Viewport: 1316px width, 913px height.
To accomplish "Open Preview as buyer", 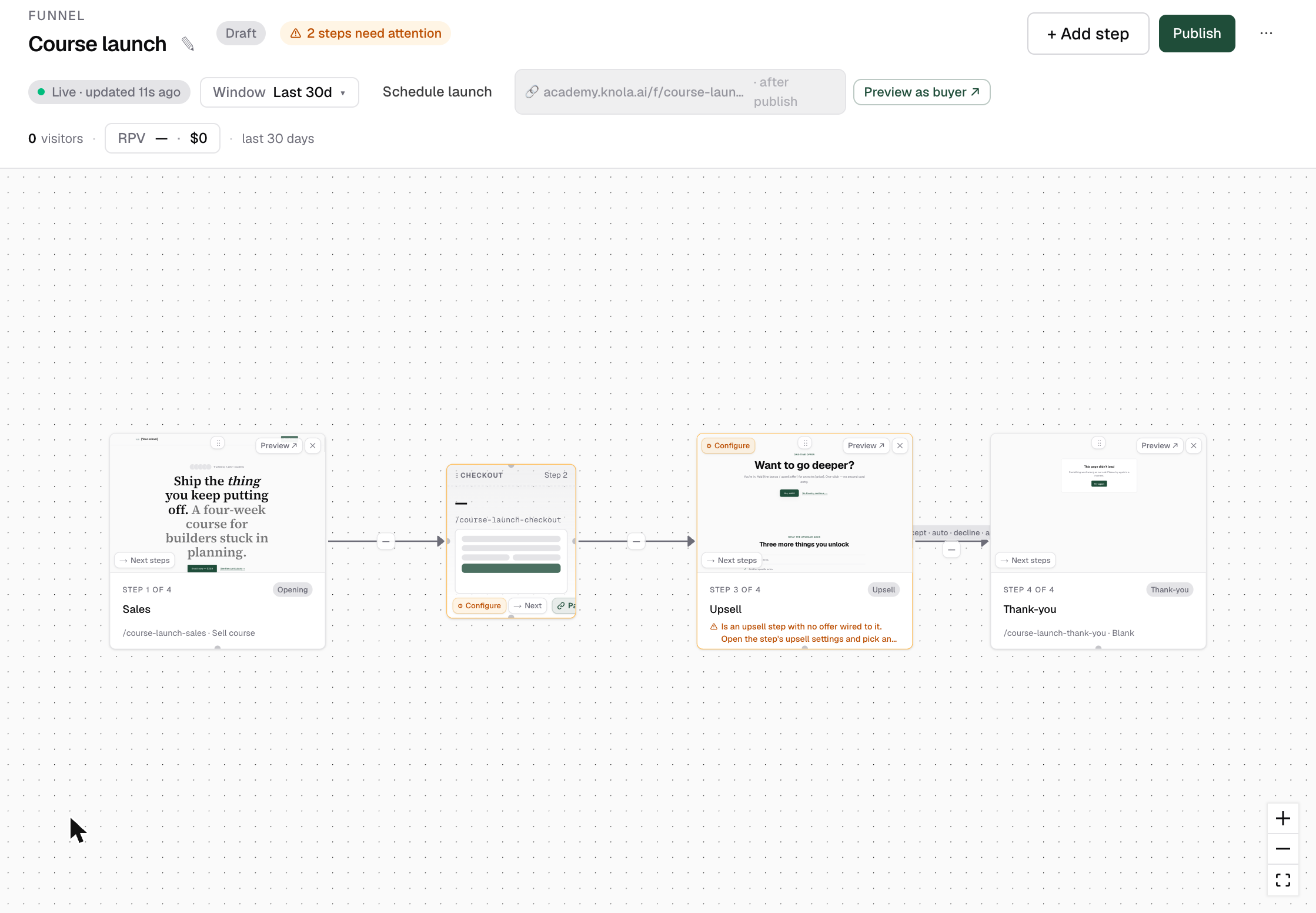I will coord(921,92).
